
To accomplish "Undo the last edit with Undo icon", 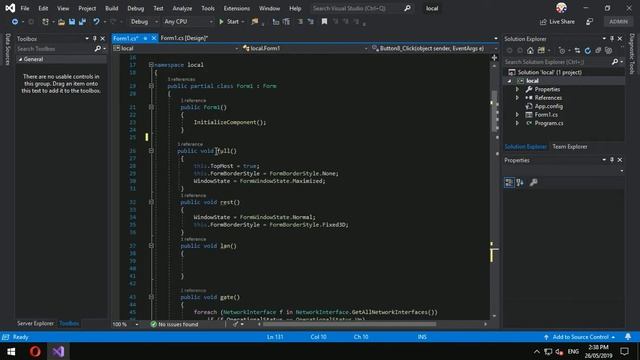I will pos(96,22).
